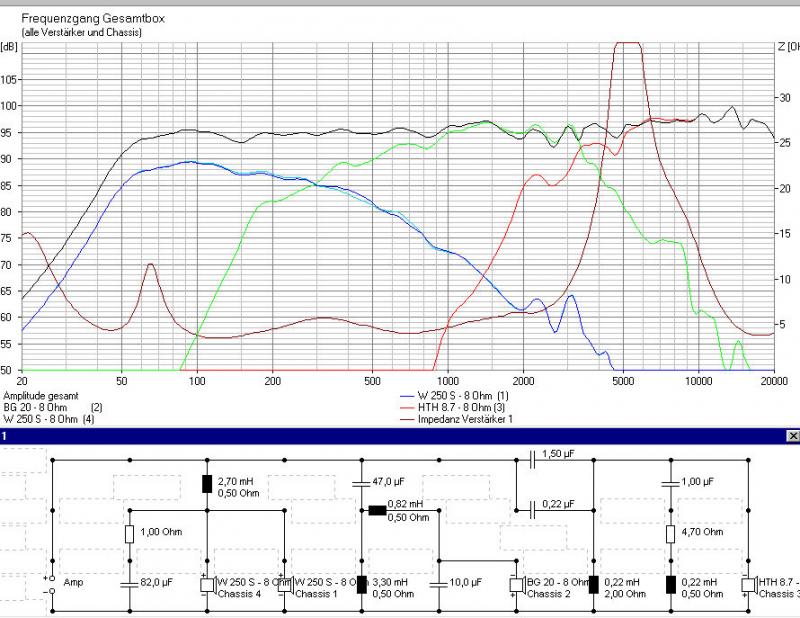This screenshot has width=800, height=618.
Task: Select the 0,22 mH 2,00 Ohm inductor symbol
Action: (593, 585)
